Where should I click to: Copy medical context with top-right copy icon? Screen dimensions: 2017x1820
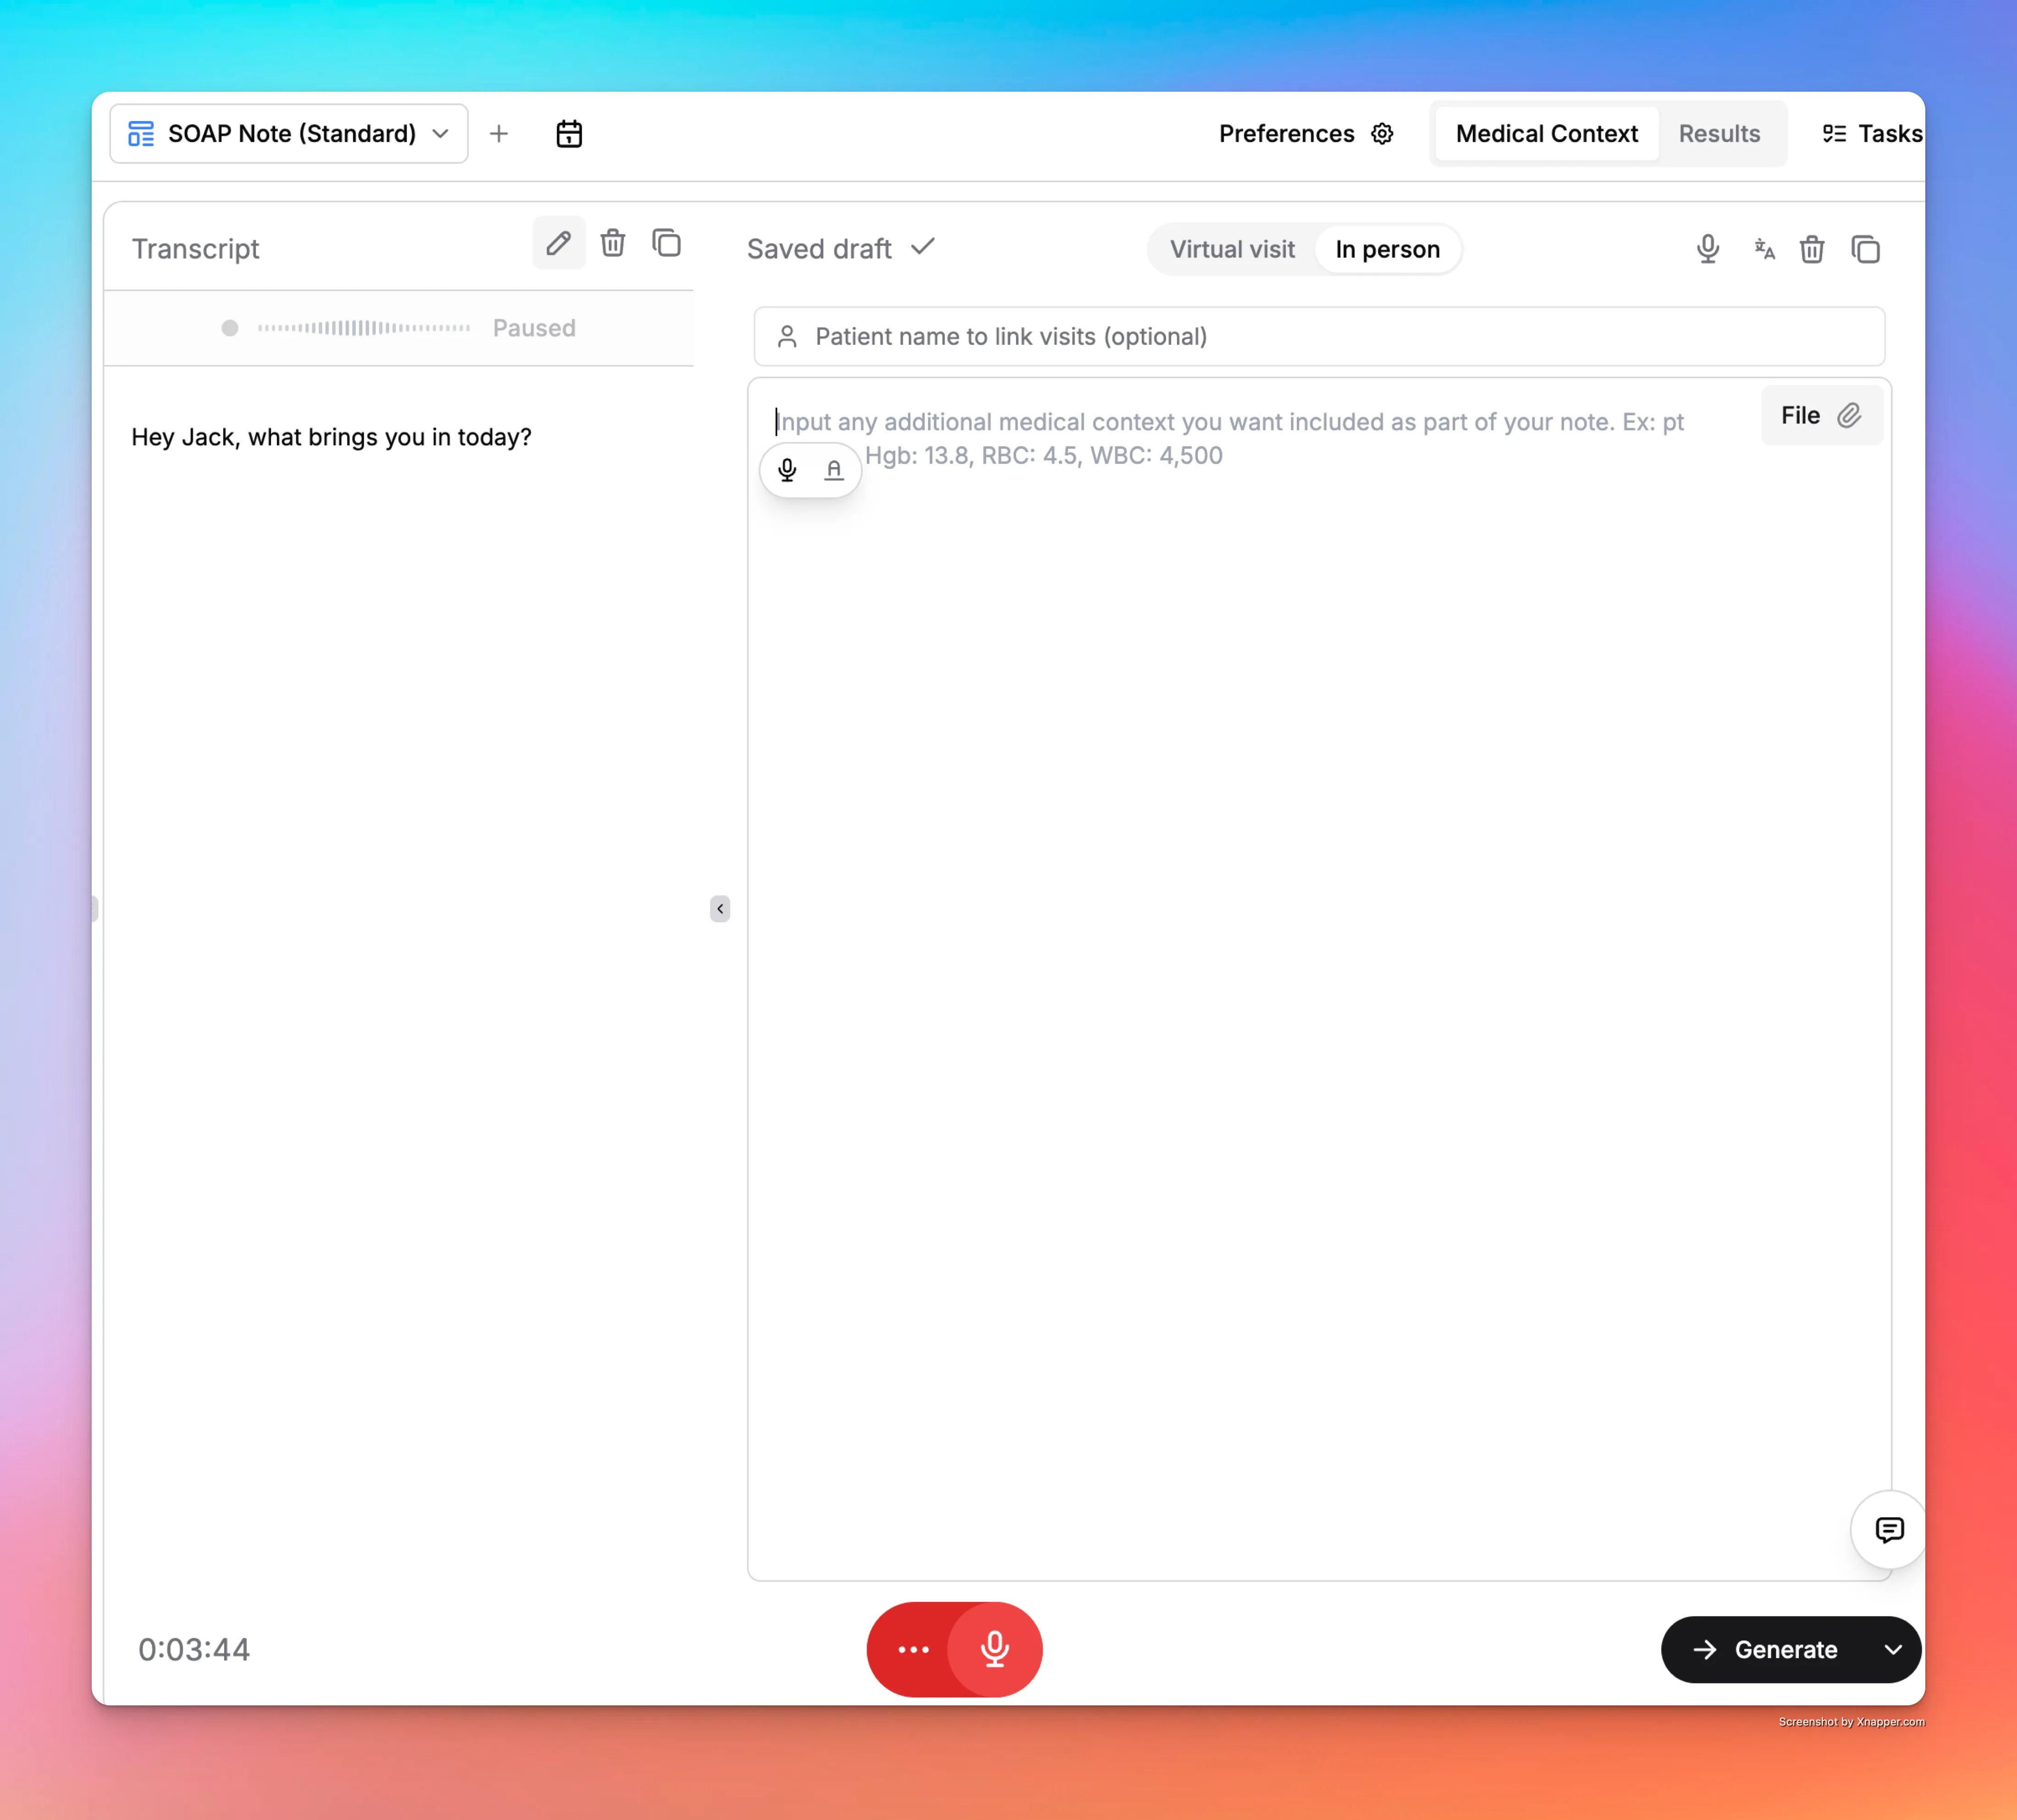1866,249
